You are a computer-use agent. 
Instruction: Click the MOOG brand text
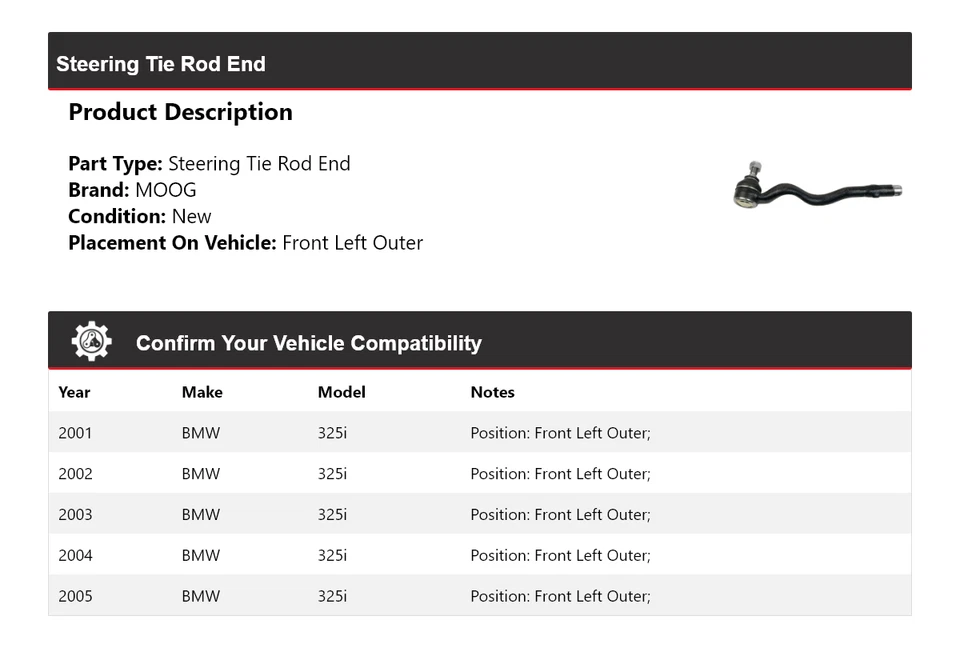click(166, 190)
